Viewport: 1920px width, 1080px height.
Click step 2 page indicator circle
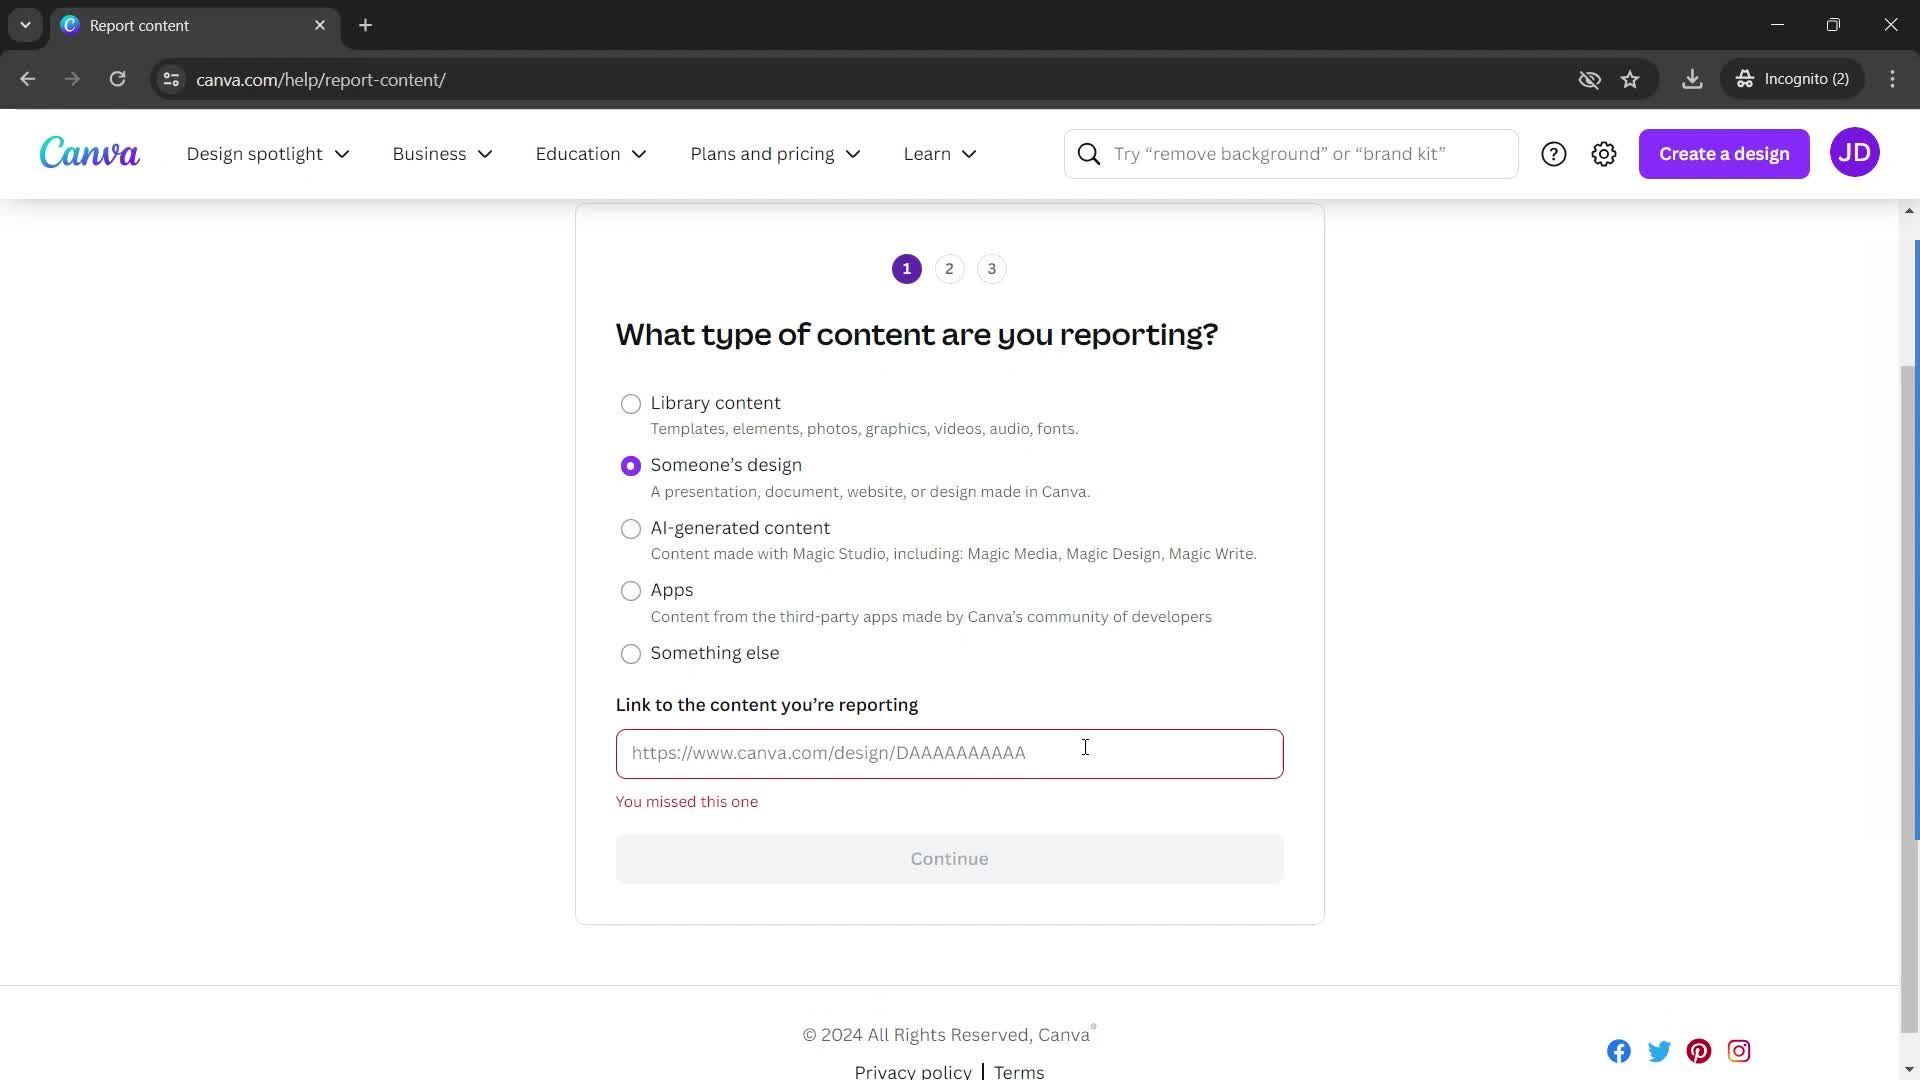[949, 268]
